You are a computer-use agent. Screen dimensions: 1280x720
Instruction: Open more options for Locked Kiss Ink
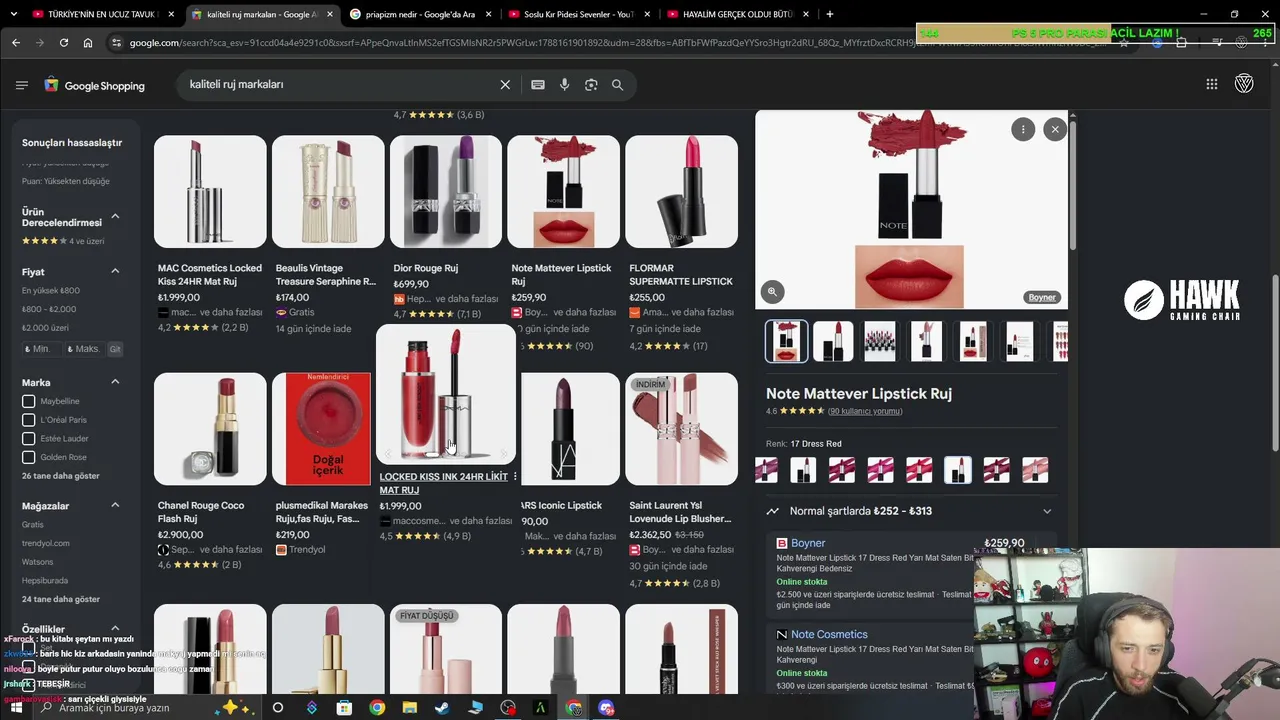[515, 477]
